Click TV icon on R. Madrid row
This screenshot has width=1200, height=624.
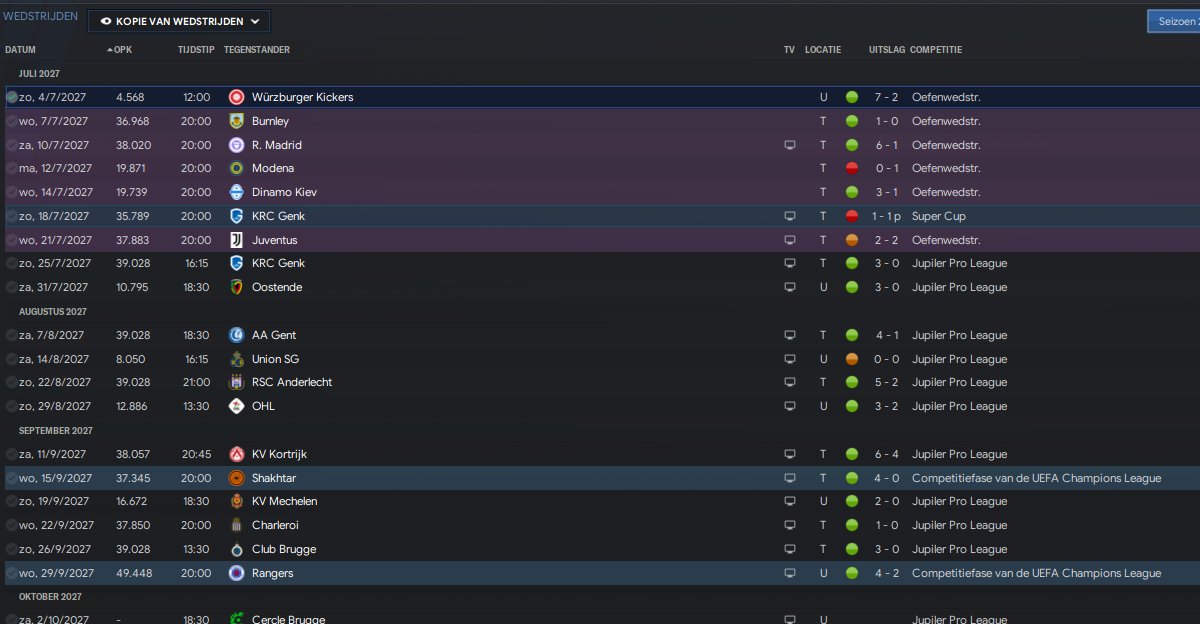(x=790, y=145)
